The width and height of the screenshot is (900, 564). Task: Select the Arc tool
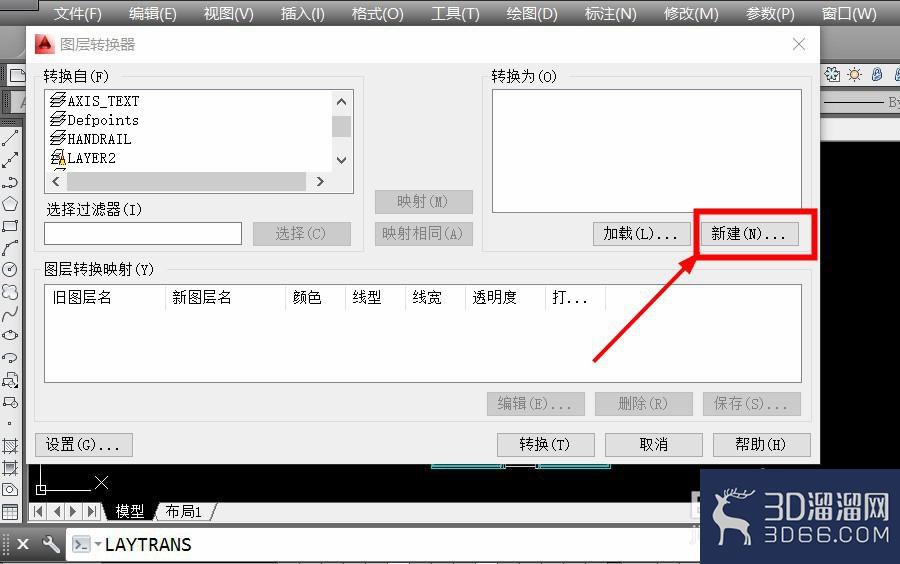click(10, 247)
